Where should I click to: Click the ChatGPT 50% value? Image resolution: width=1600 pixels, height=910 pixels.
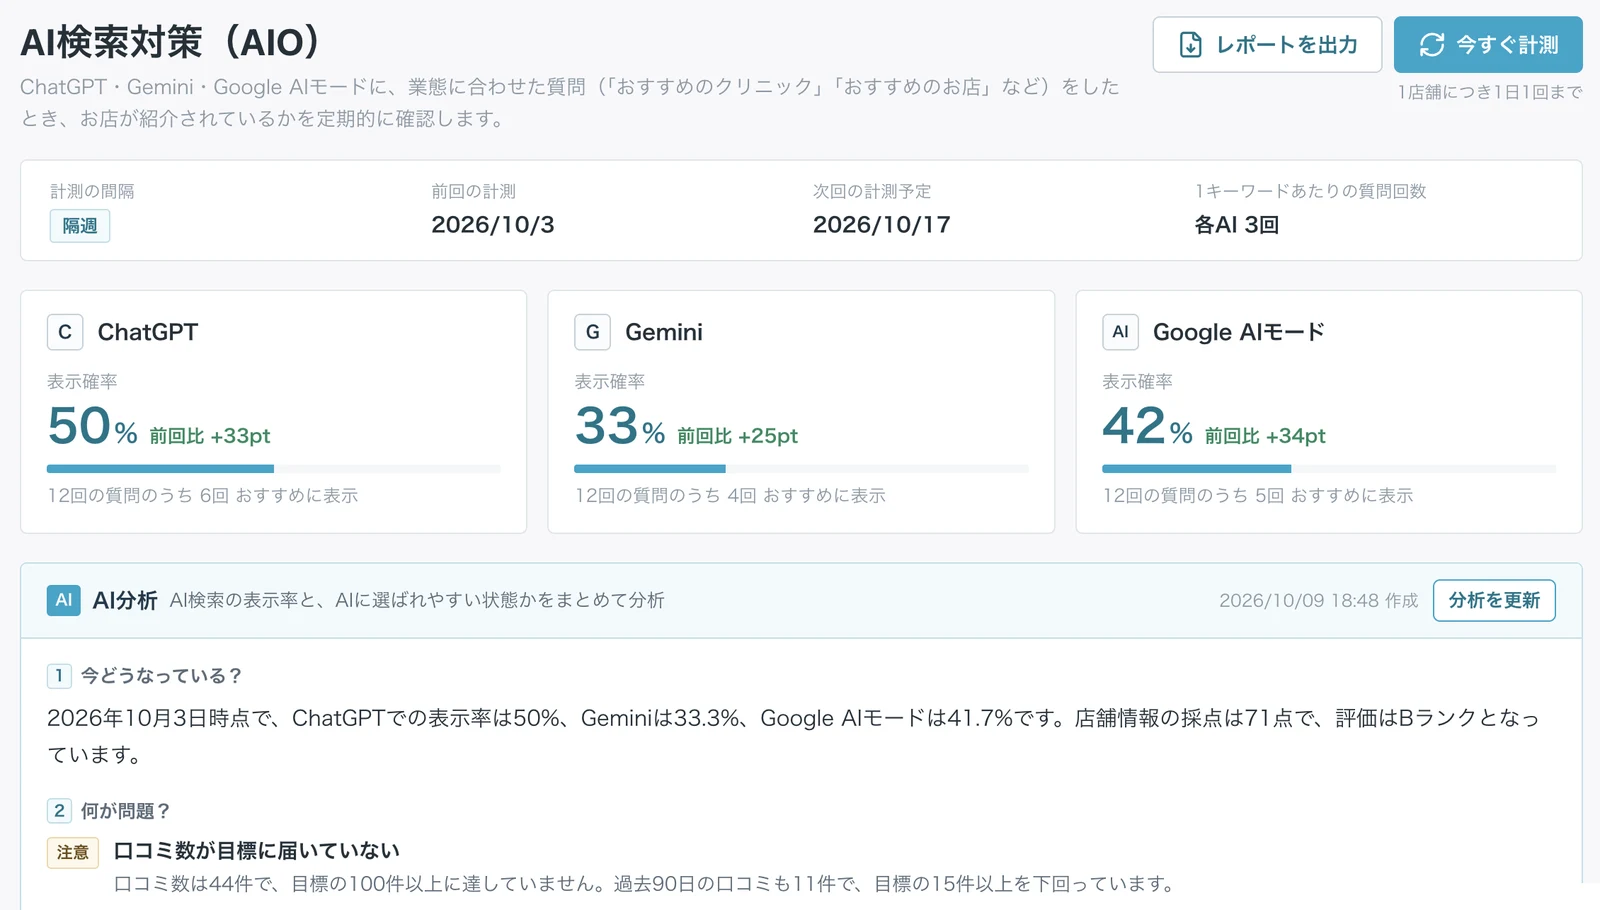pos(92,426)
